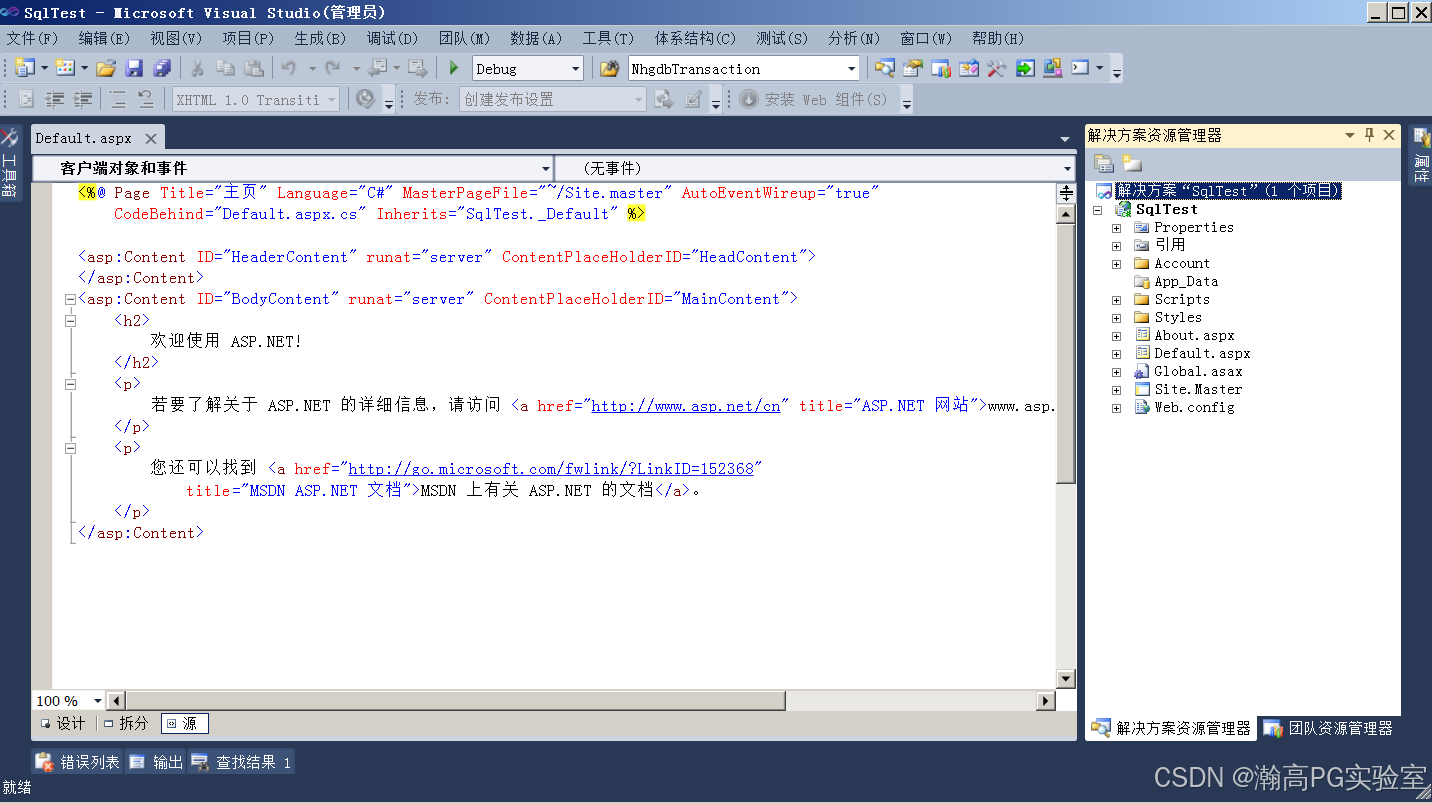Click the 安装 Web 组件(S) button

(814, 99)
